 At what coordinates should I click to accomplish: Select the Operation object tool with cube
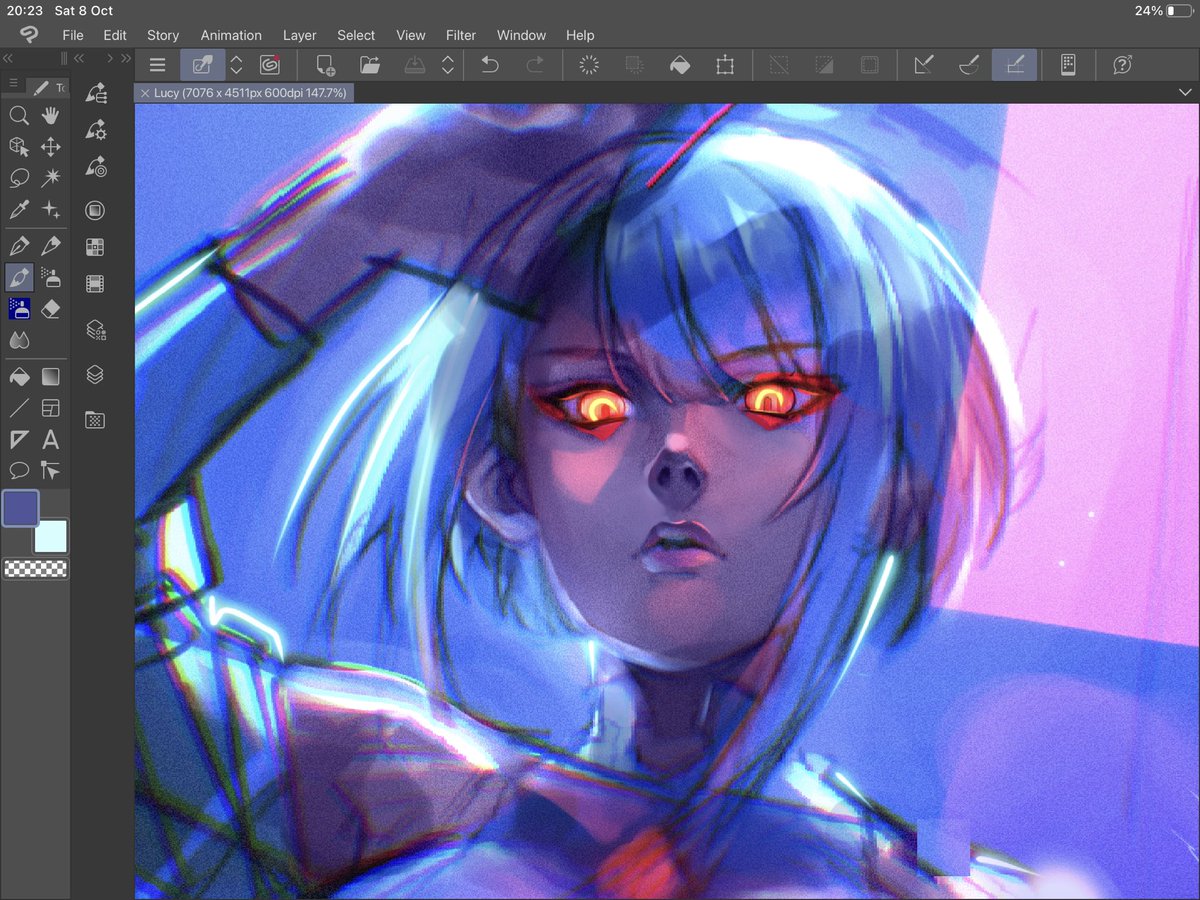coord(18,147)
